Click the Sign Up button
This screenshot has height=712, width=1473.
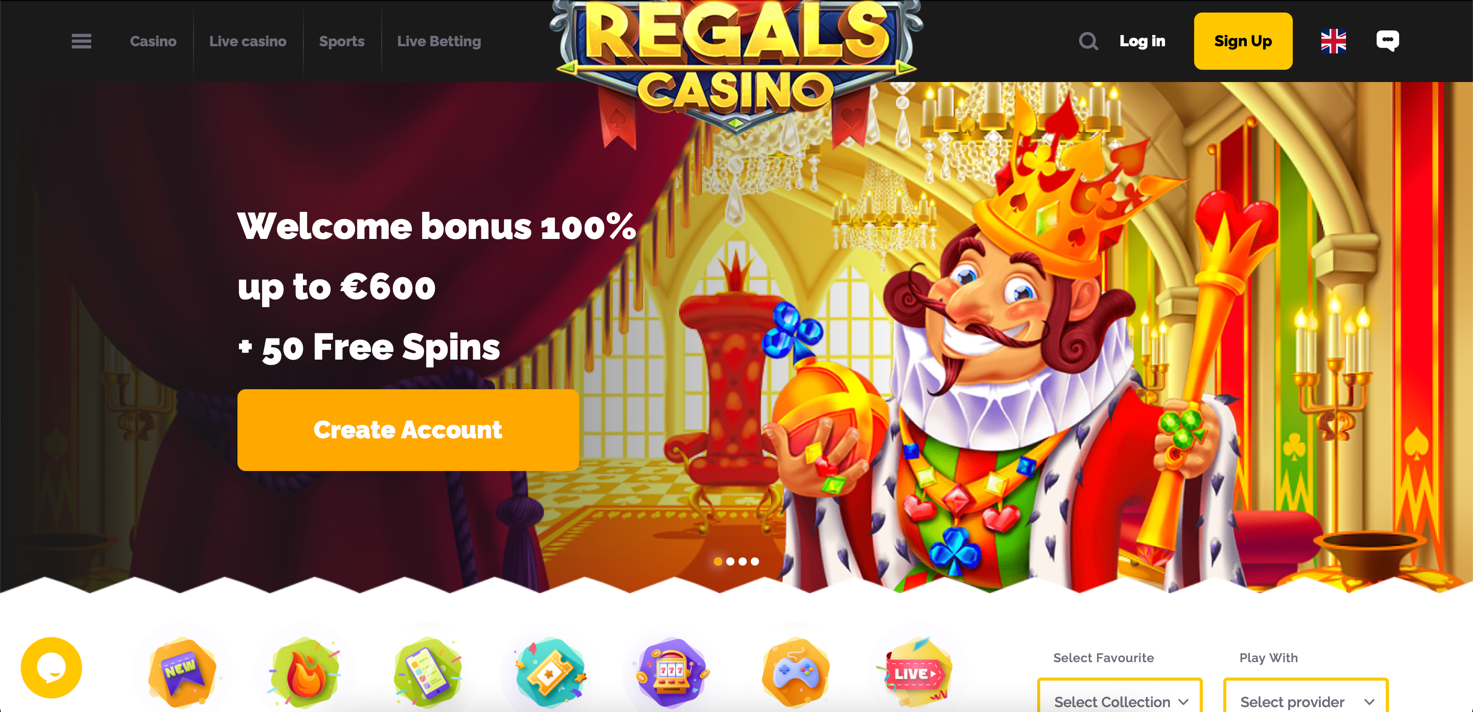[1243, 41]
